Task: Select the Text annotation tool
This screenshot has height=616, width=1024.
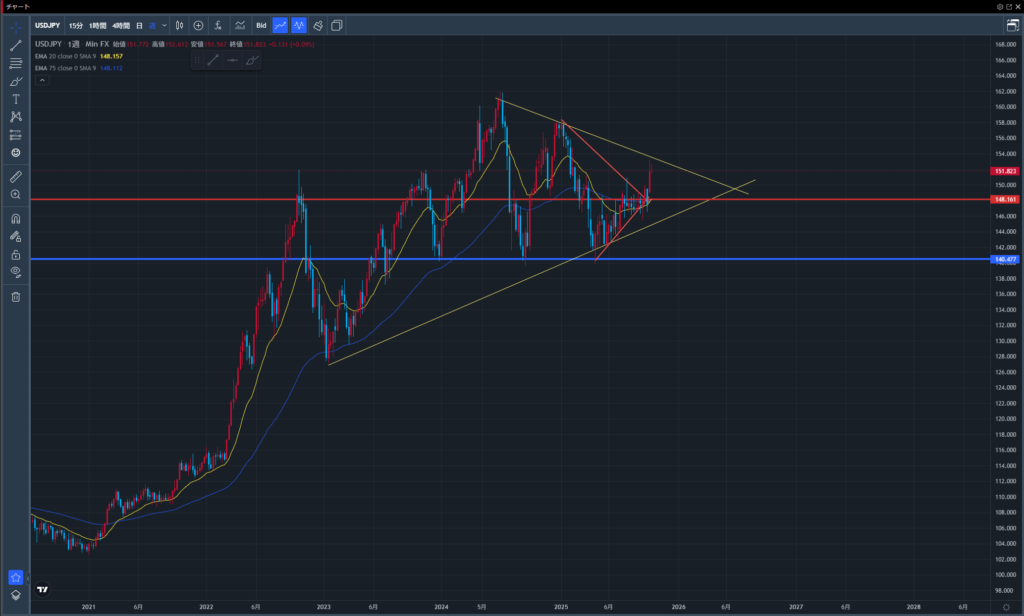Action: [x=16, y=99]
